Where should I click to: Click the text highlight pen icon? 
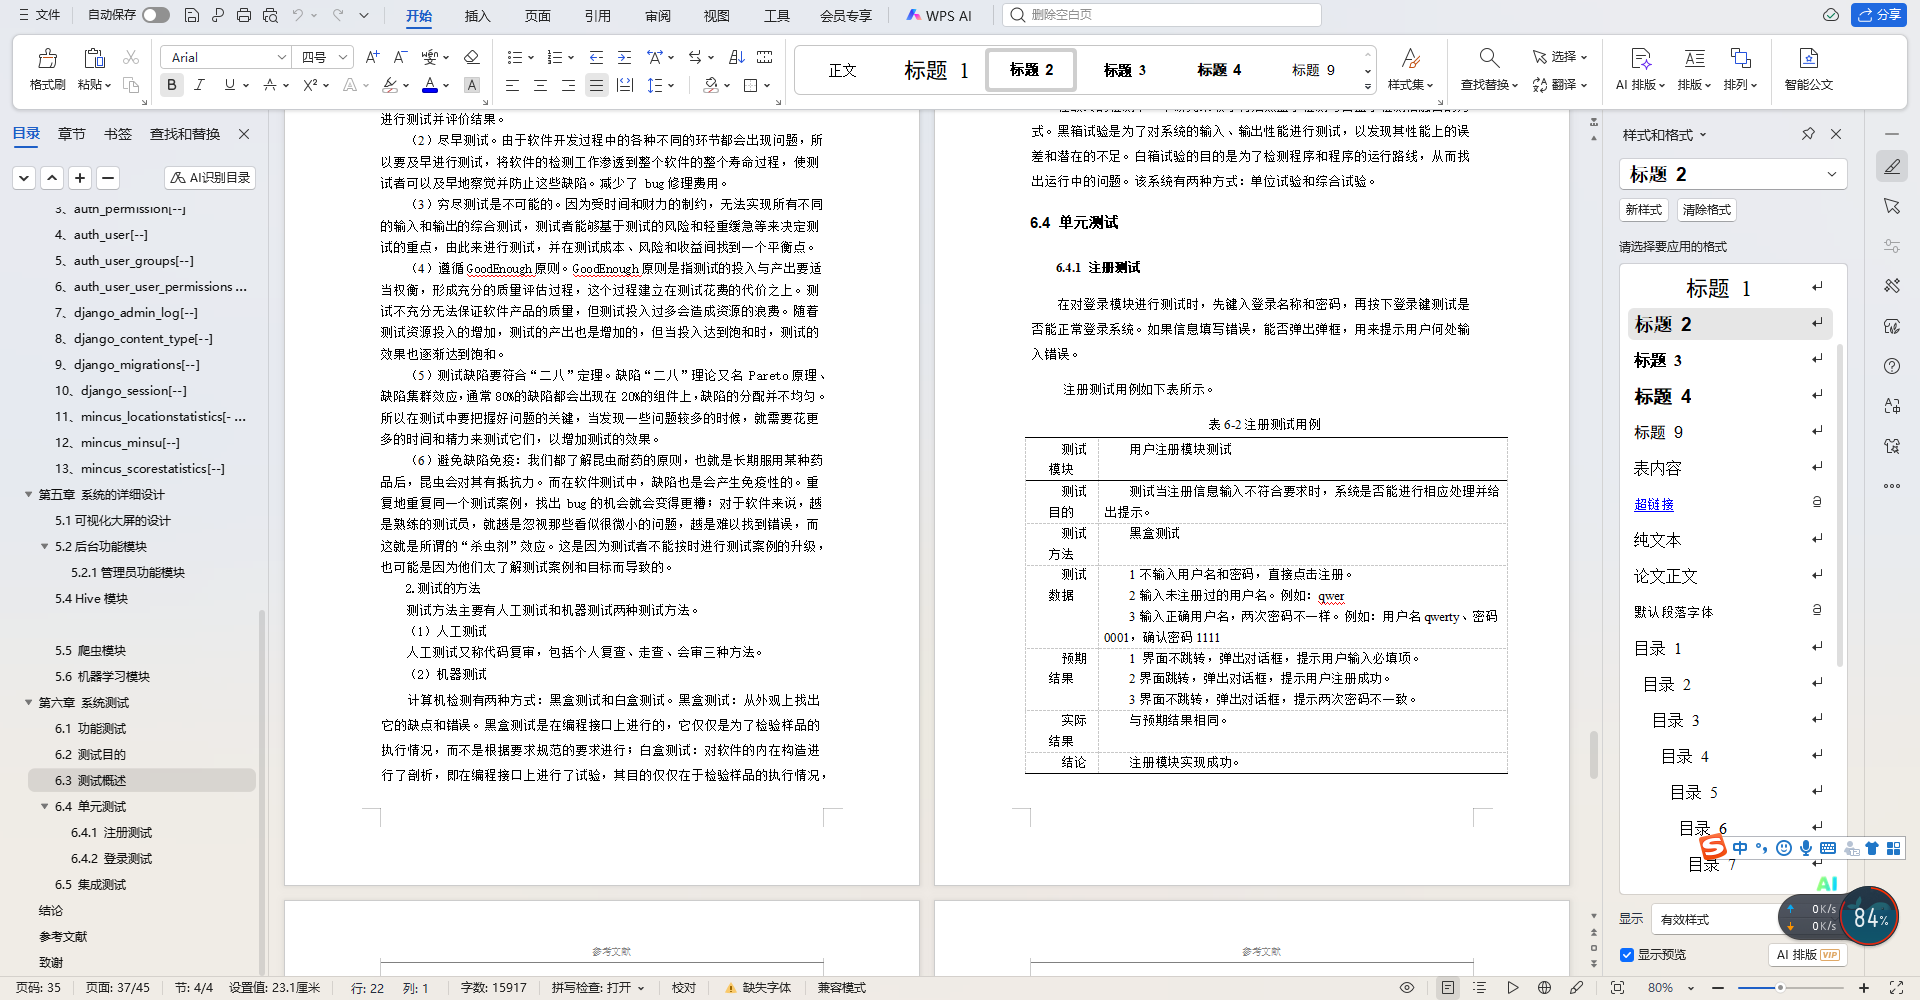click(390, 85)
